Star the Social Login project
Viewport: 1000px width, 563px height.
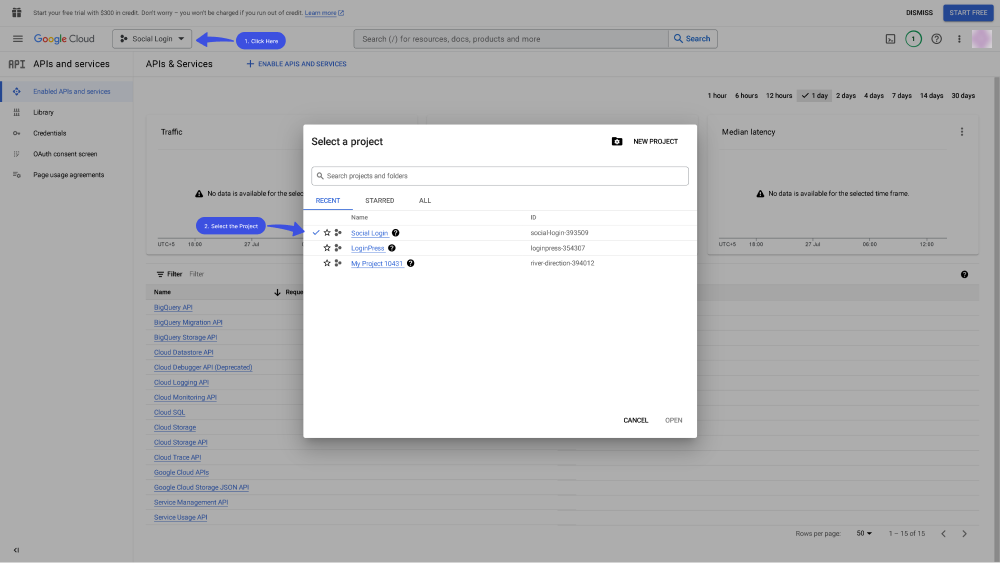(327, 233)
